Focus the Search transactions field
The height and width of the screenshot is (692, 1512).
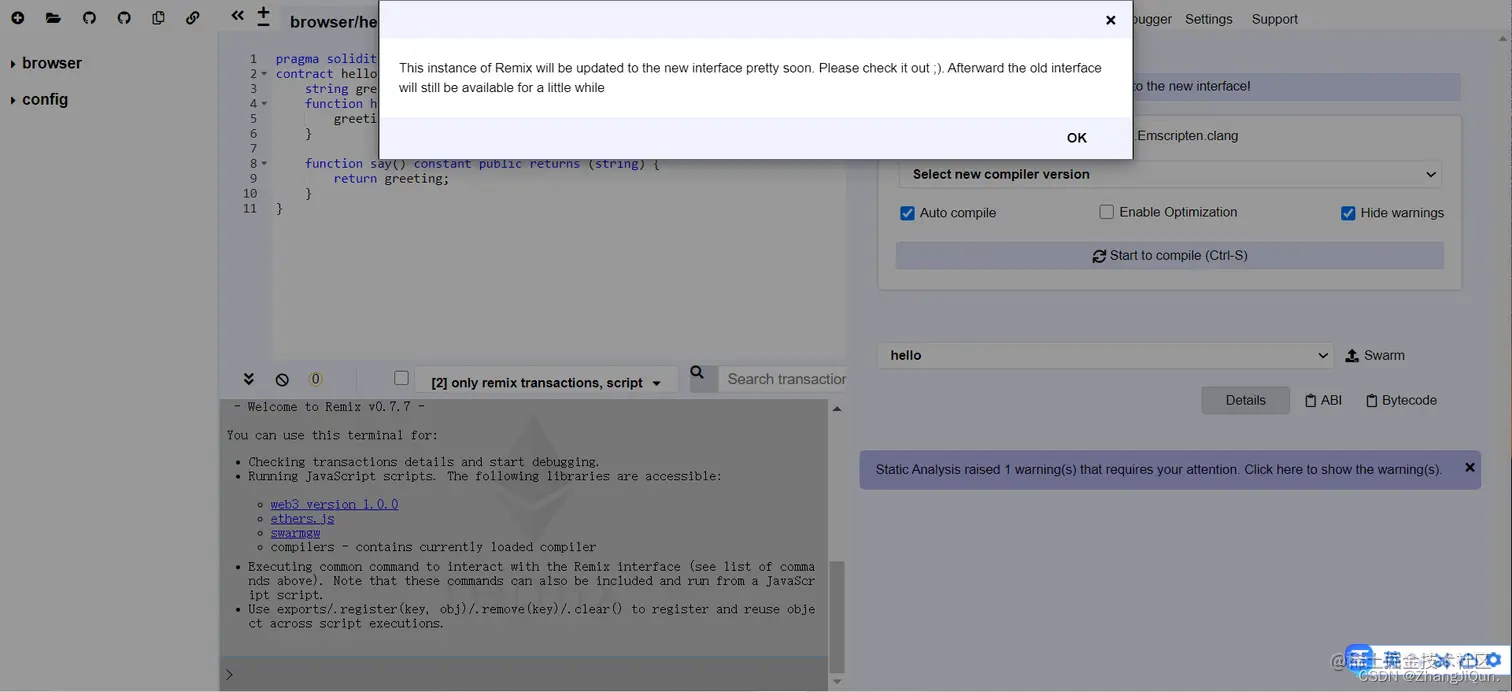pyautogui.click(x=783, y=379)
